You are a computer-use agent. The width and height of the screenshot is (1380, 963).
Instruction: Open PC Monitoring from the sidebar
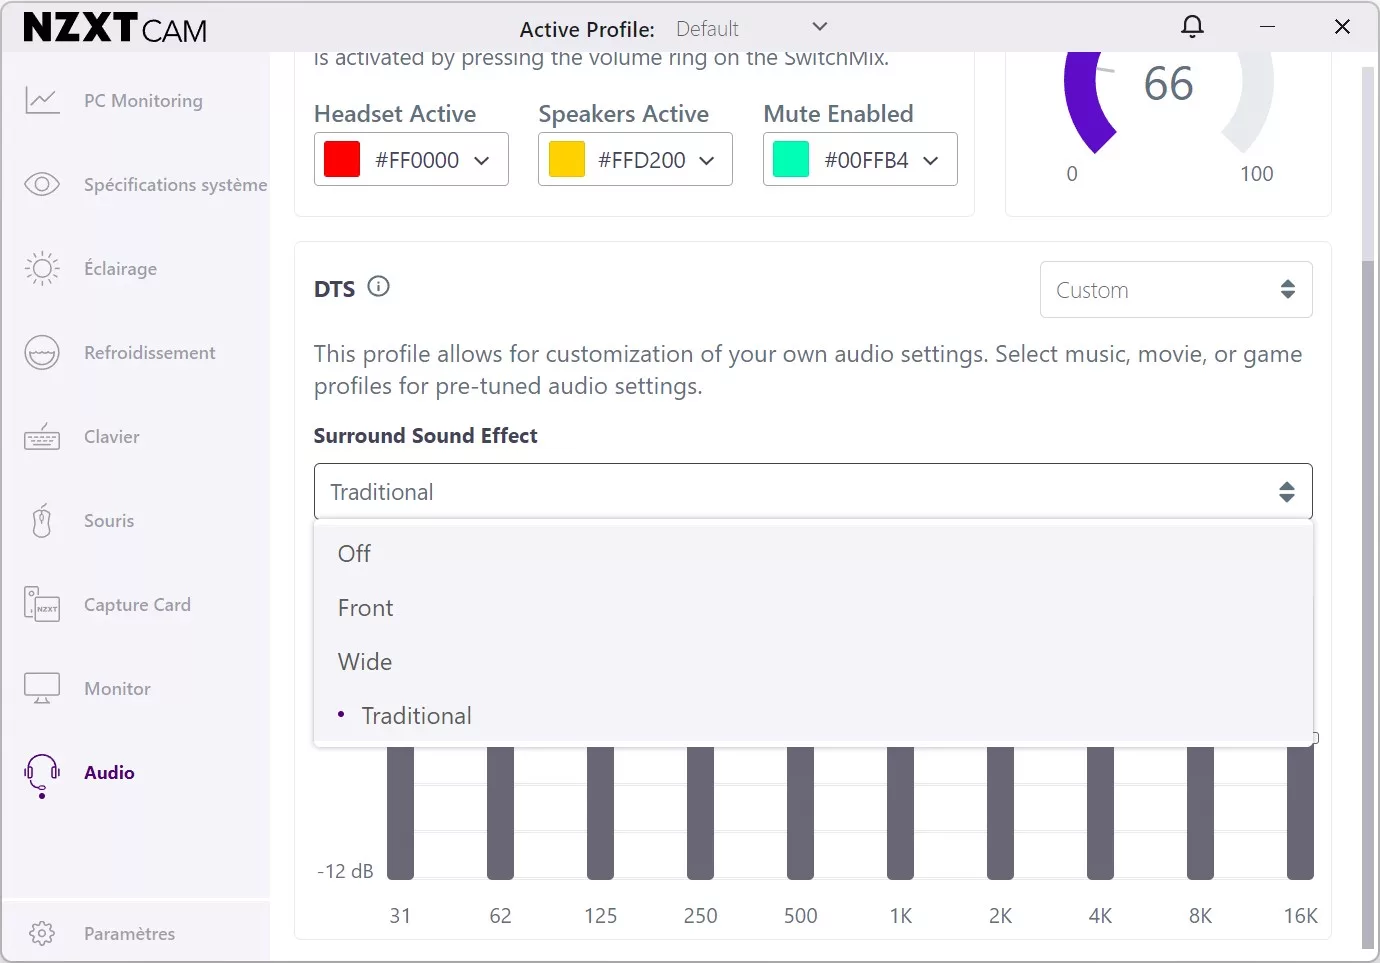click(x=142, y=100)
